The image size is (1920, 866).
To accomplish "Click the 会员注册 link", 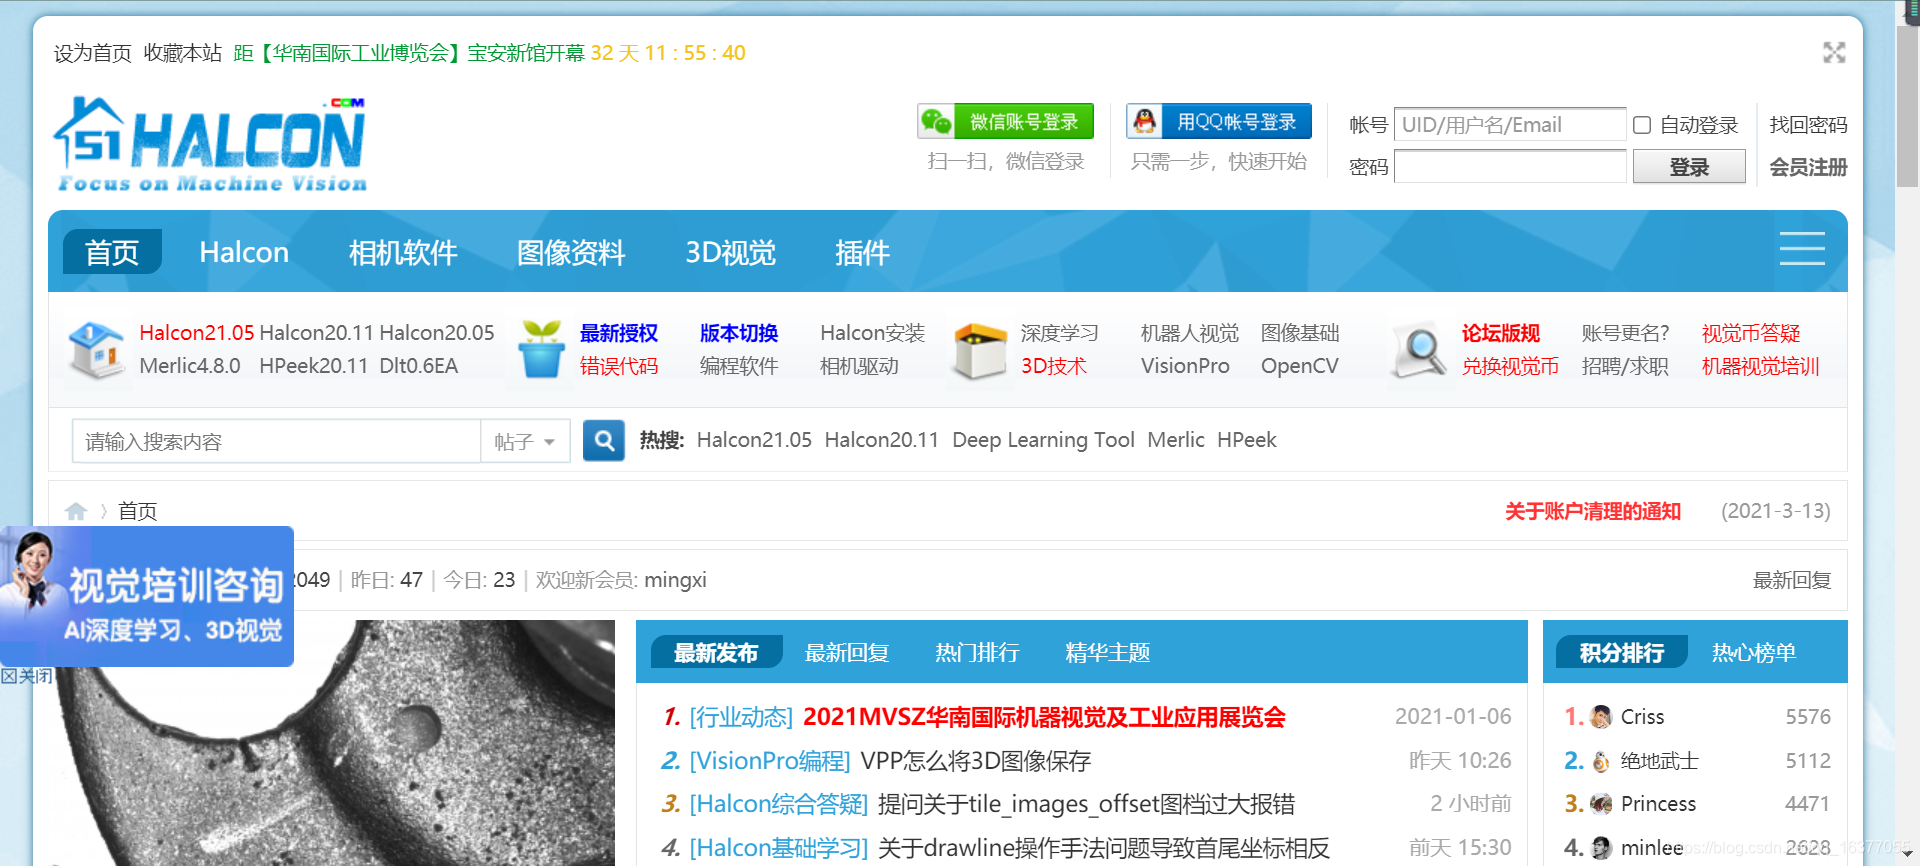I will point(1808,167).
